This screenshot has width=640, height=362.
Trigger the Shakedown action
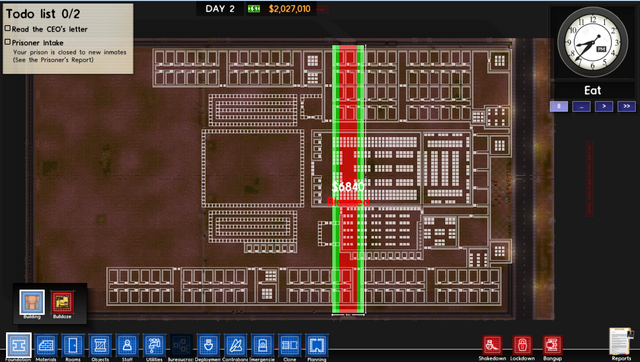(x=492, y=345)
